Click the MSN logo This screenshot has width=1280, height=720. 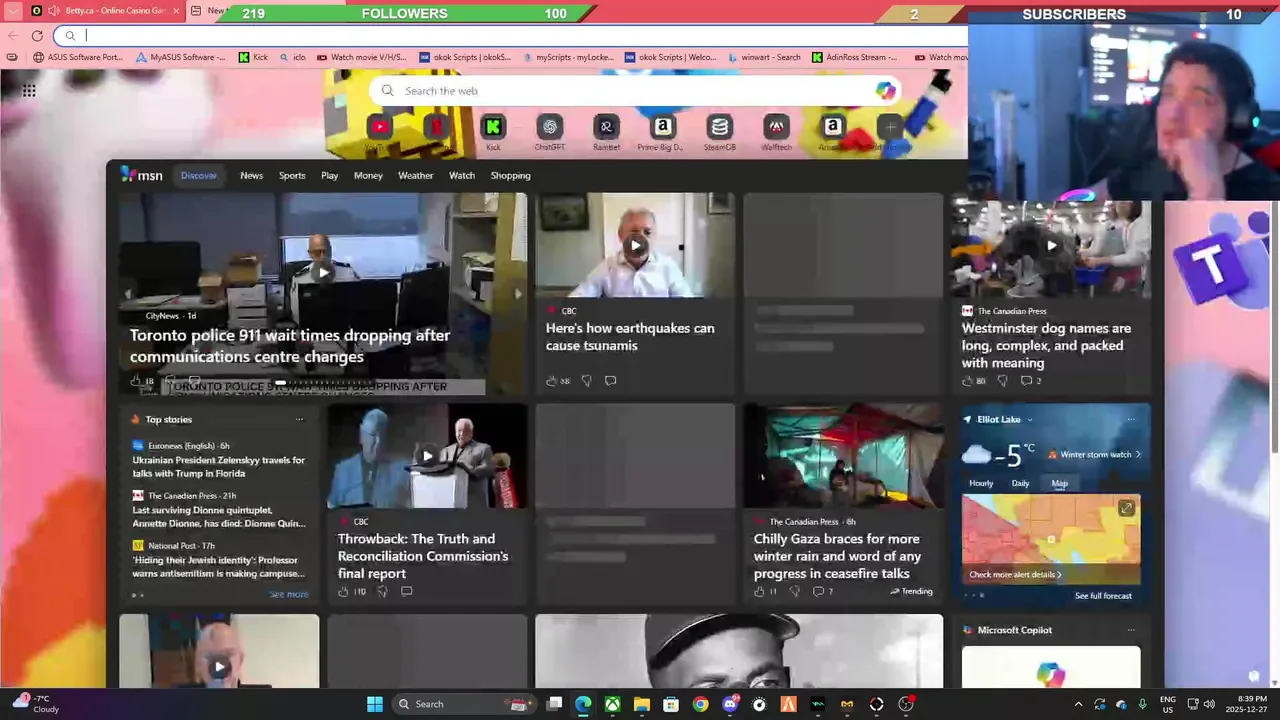click(x=142, y=175)
